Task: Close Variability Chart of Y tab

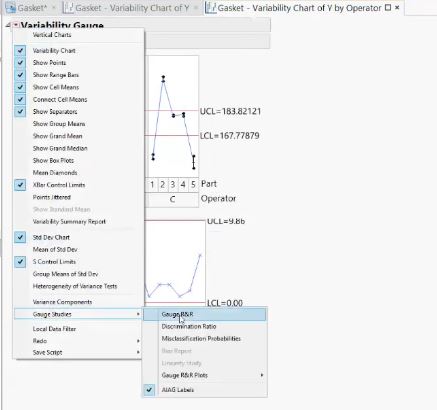Action: 196,7
